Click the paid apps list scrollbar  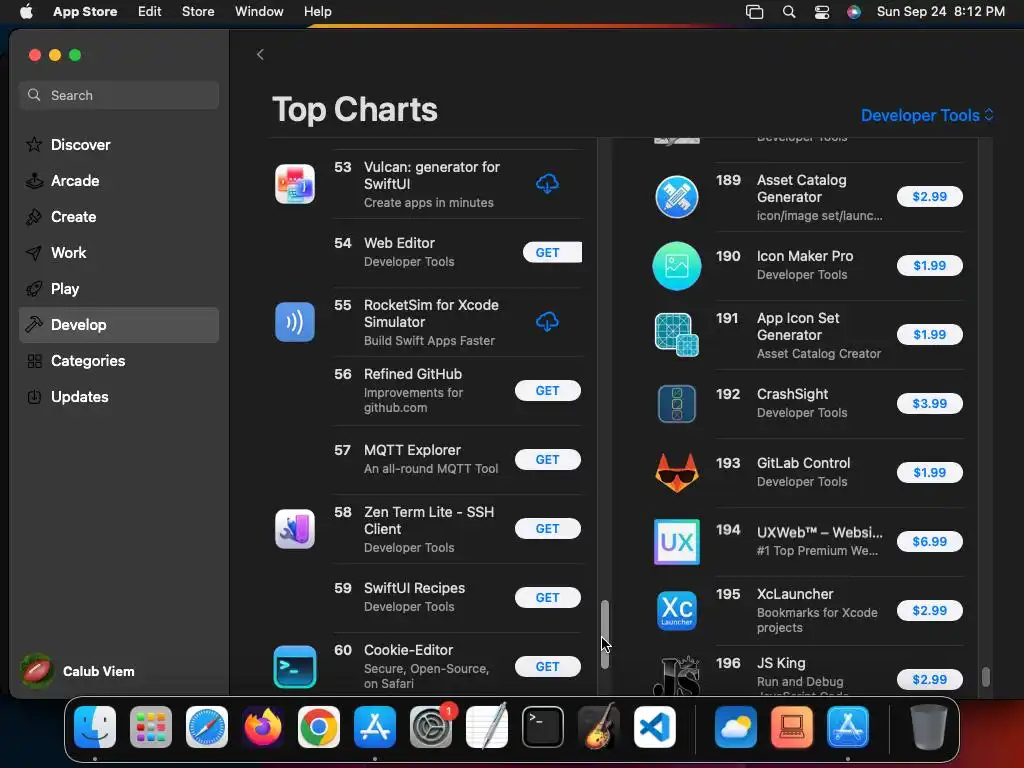[985, 677]
